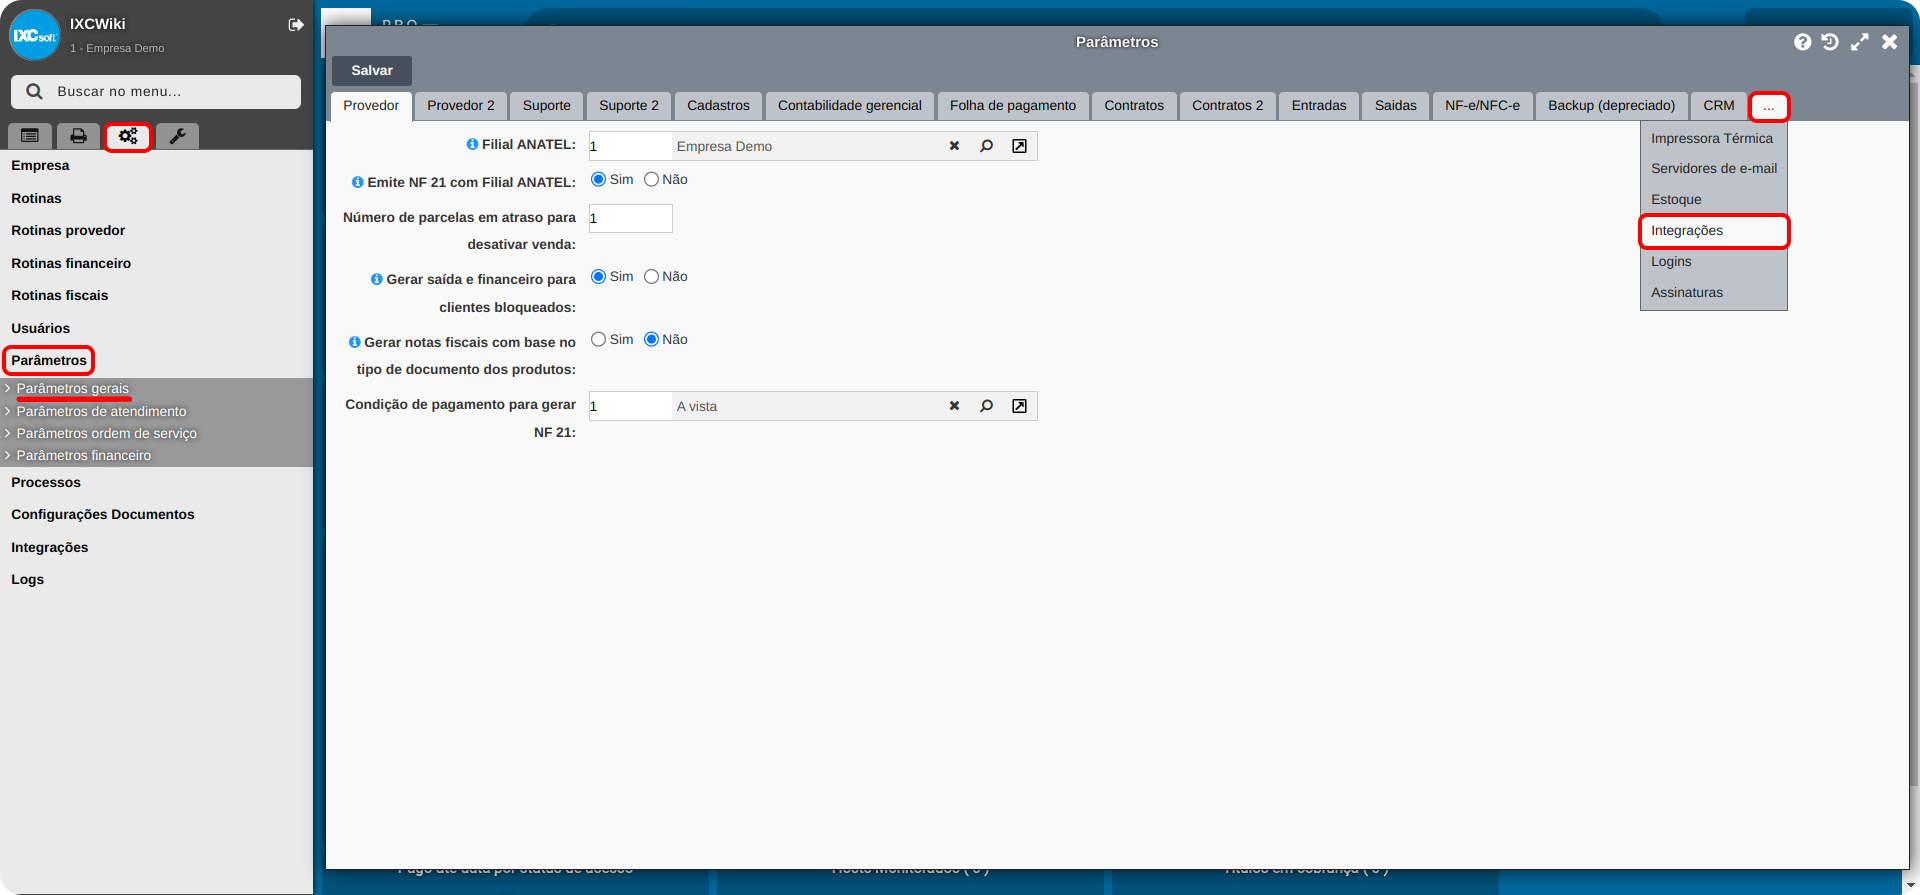Focus the Buscar no menu search field

pyautogui.click(x=156, y=91)
